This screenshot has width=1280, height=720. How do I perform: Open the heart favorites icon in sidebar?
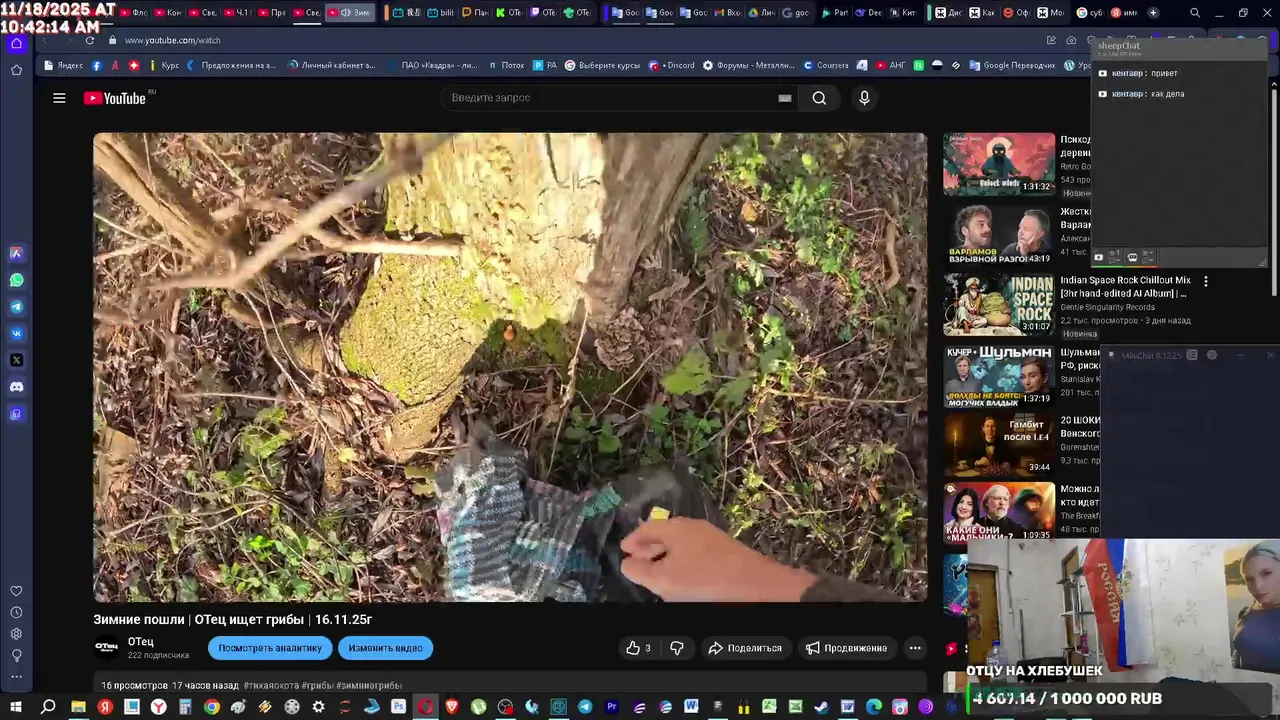click(x=16, y=591)
